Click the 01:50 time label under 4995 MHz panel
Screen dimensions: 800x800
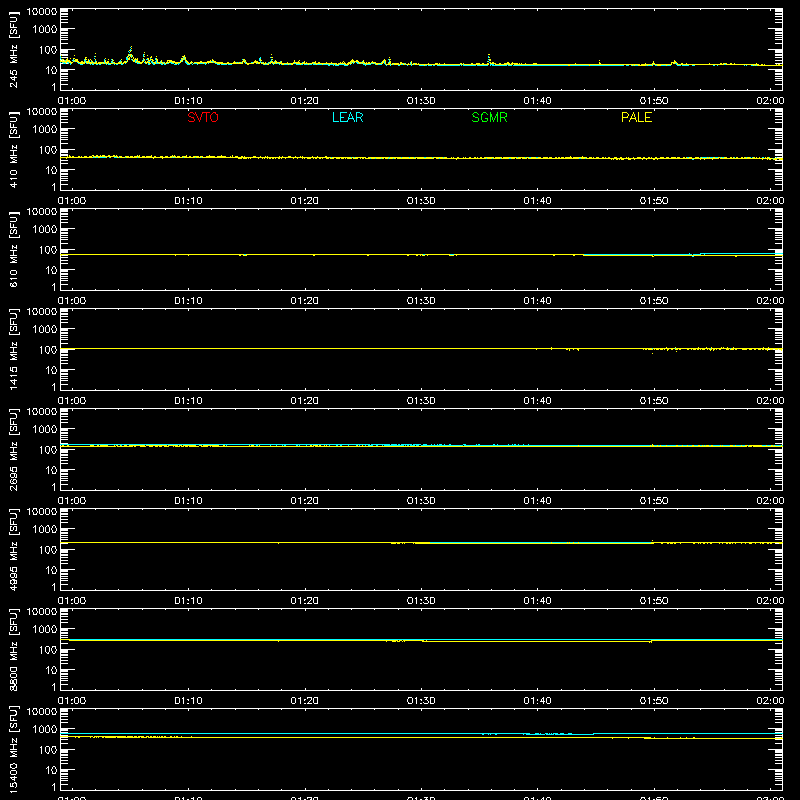[x=654, y=601]
